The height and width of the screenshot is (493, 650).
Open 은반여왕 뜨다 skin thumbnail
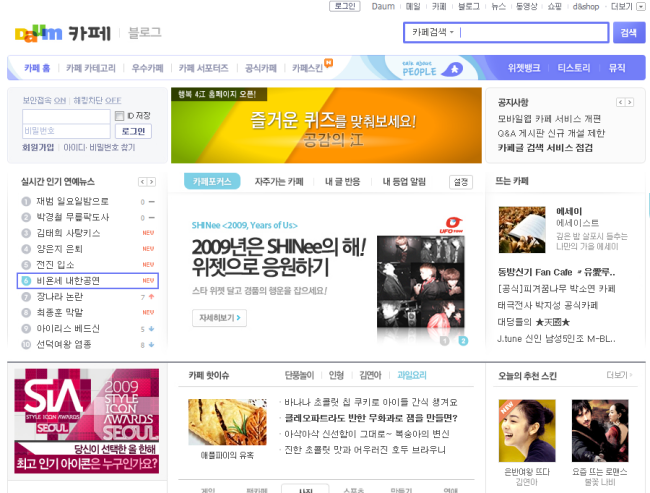pyautogui.click(x=527, y=431)
